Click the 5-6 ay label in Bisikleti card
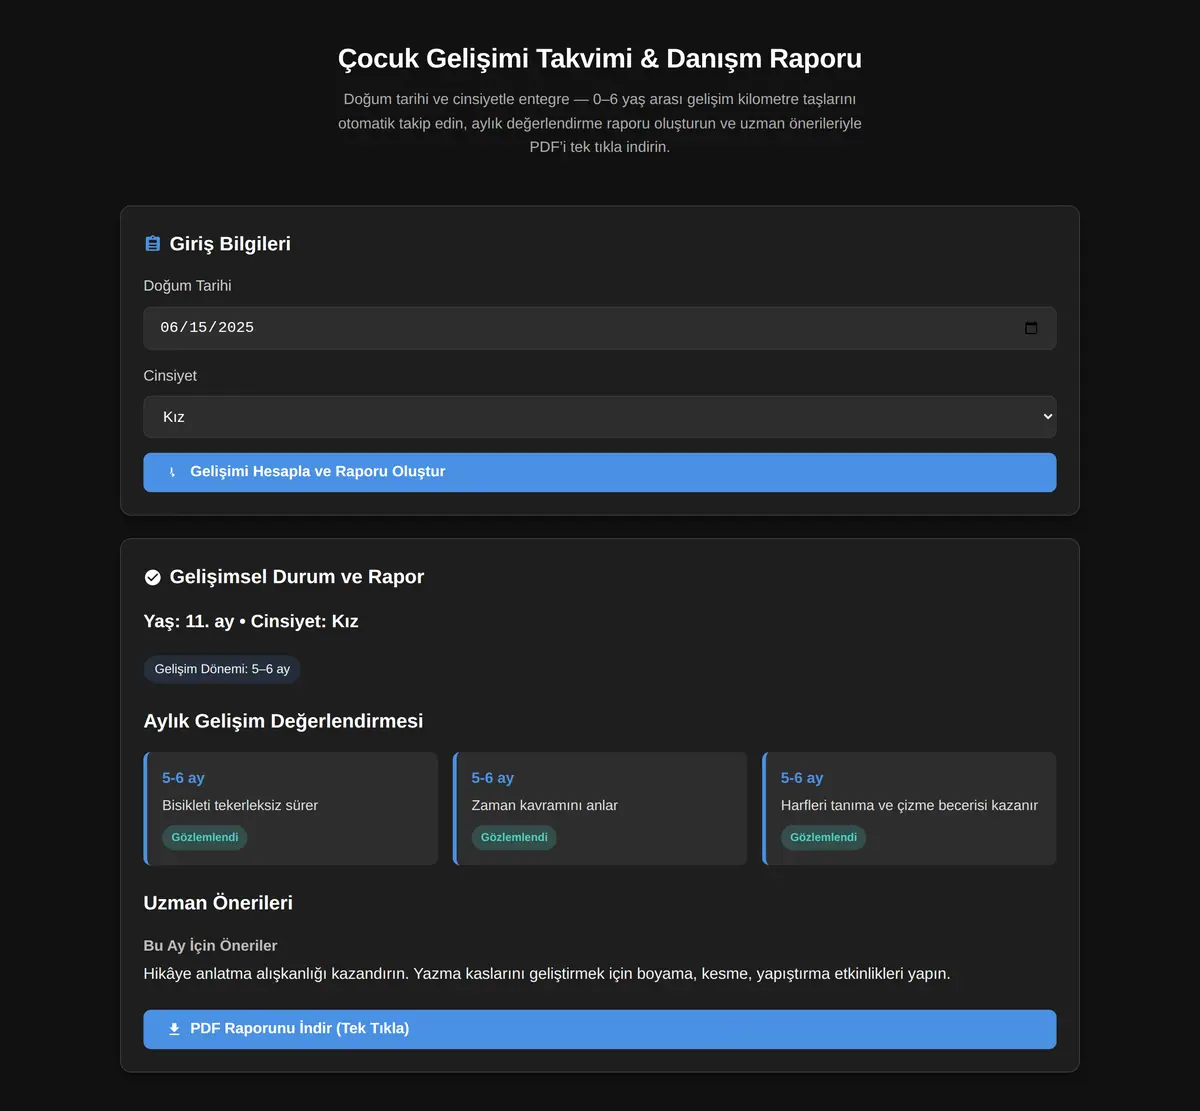 (183, 778)
